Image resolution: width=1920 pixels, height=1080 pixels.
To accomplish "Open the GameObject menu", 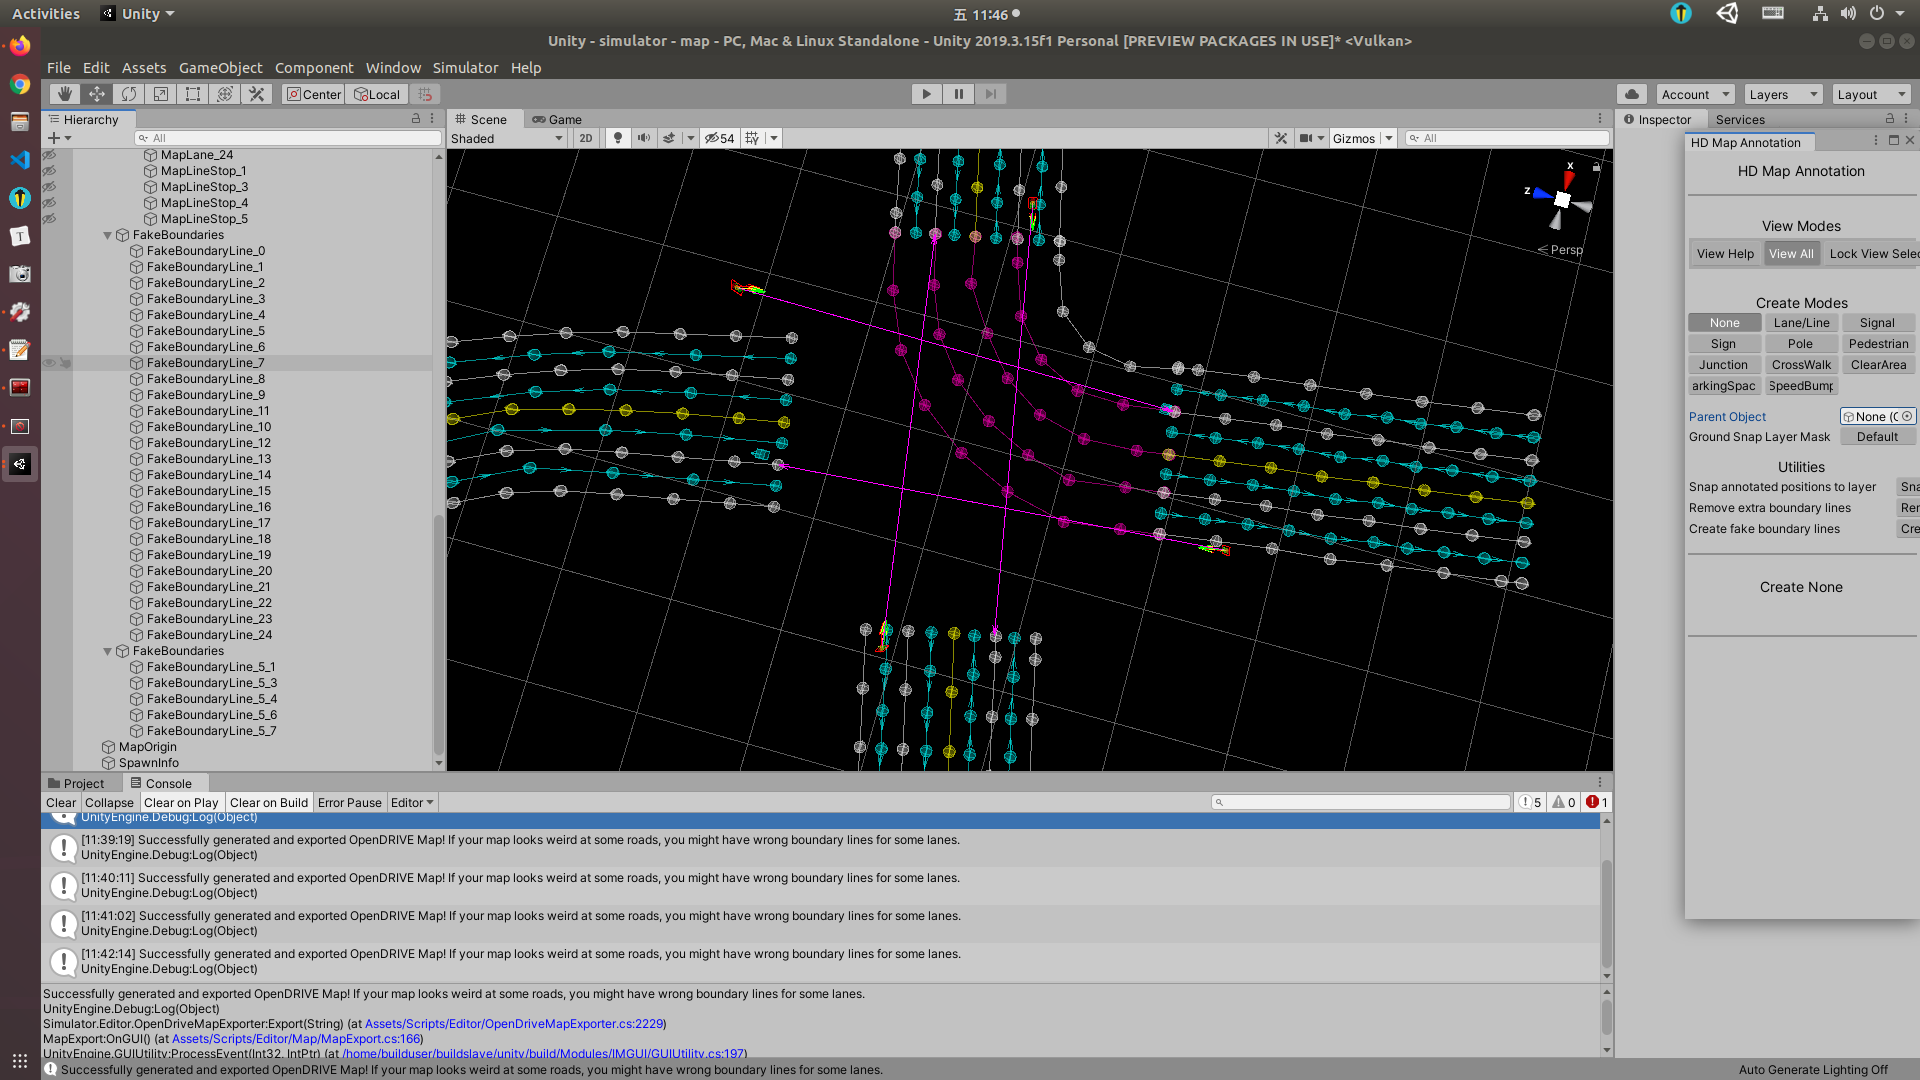I will pos(220,68).
